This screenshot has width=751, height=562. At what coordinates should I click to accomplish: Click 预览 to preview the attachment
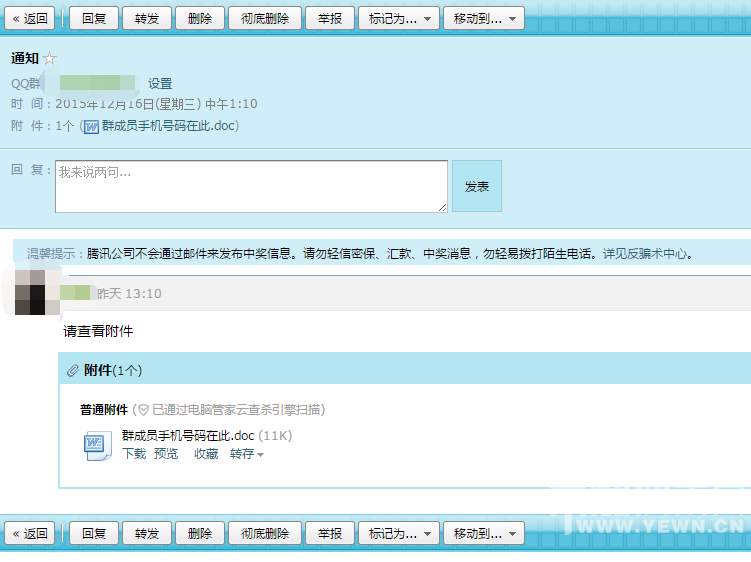click(x=166, y=453)
